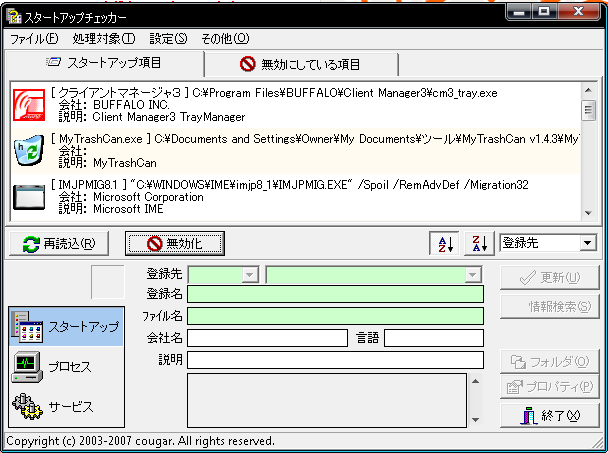Click the multiline box scroll-down arrow

click(x=476, y=420)
